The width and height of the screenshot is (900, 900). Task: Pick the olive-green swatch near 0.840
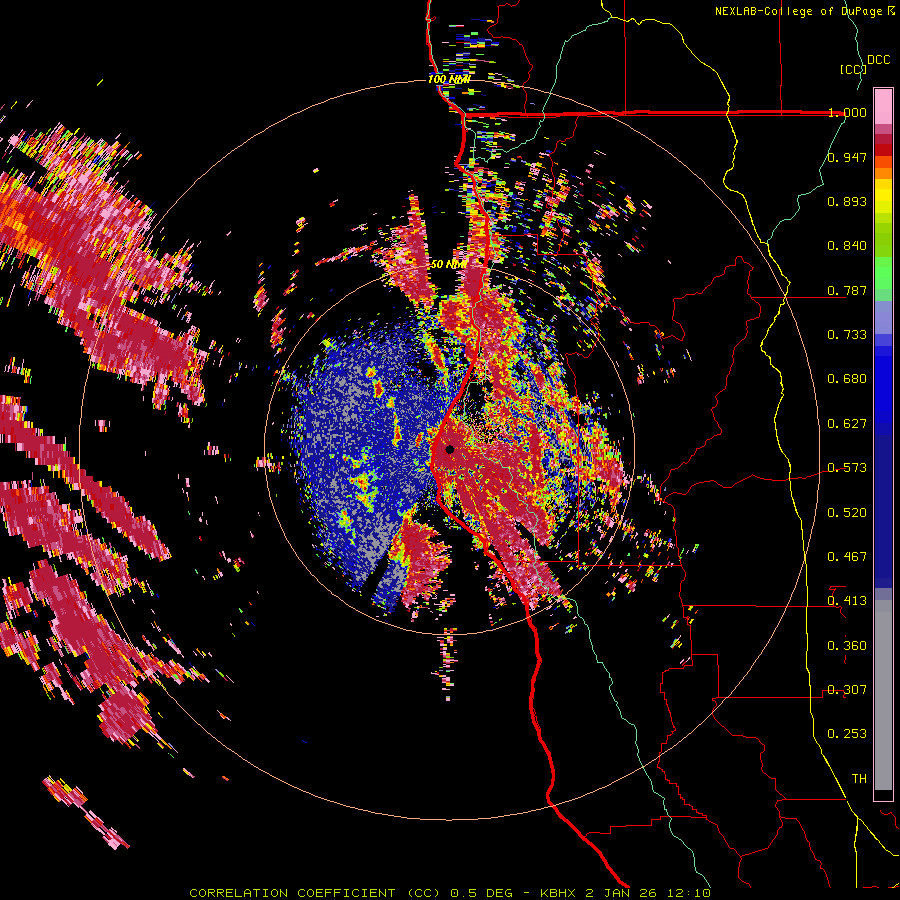(x=883, y=246)
